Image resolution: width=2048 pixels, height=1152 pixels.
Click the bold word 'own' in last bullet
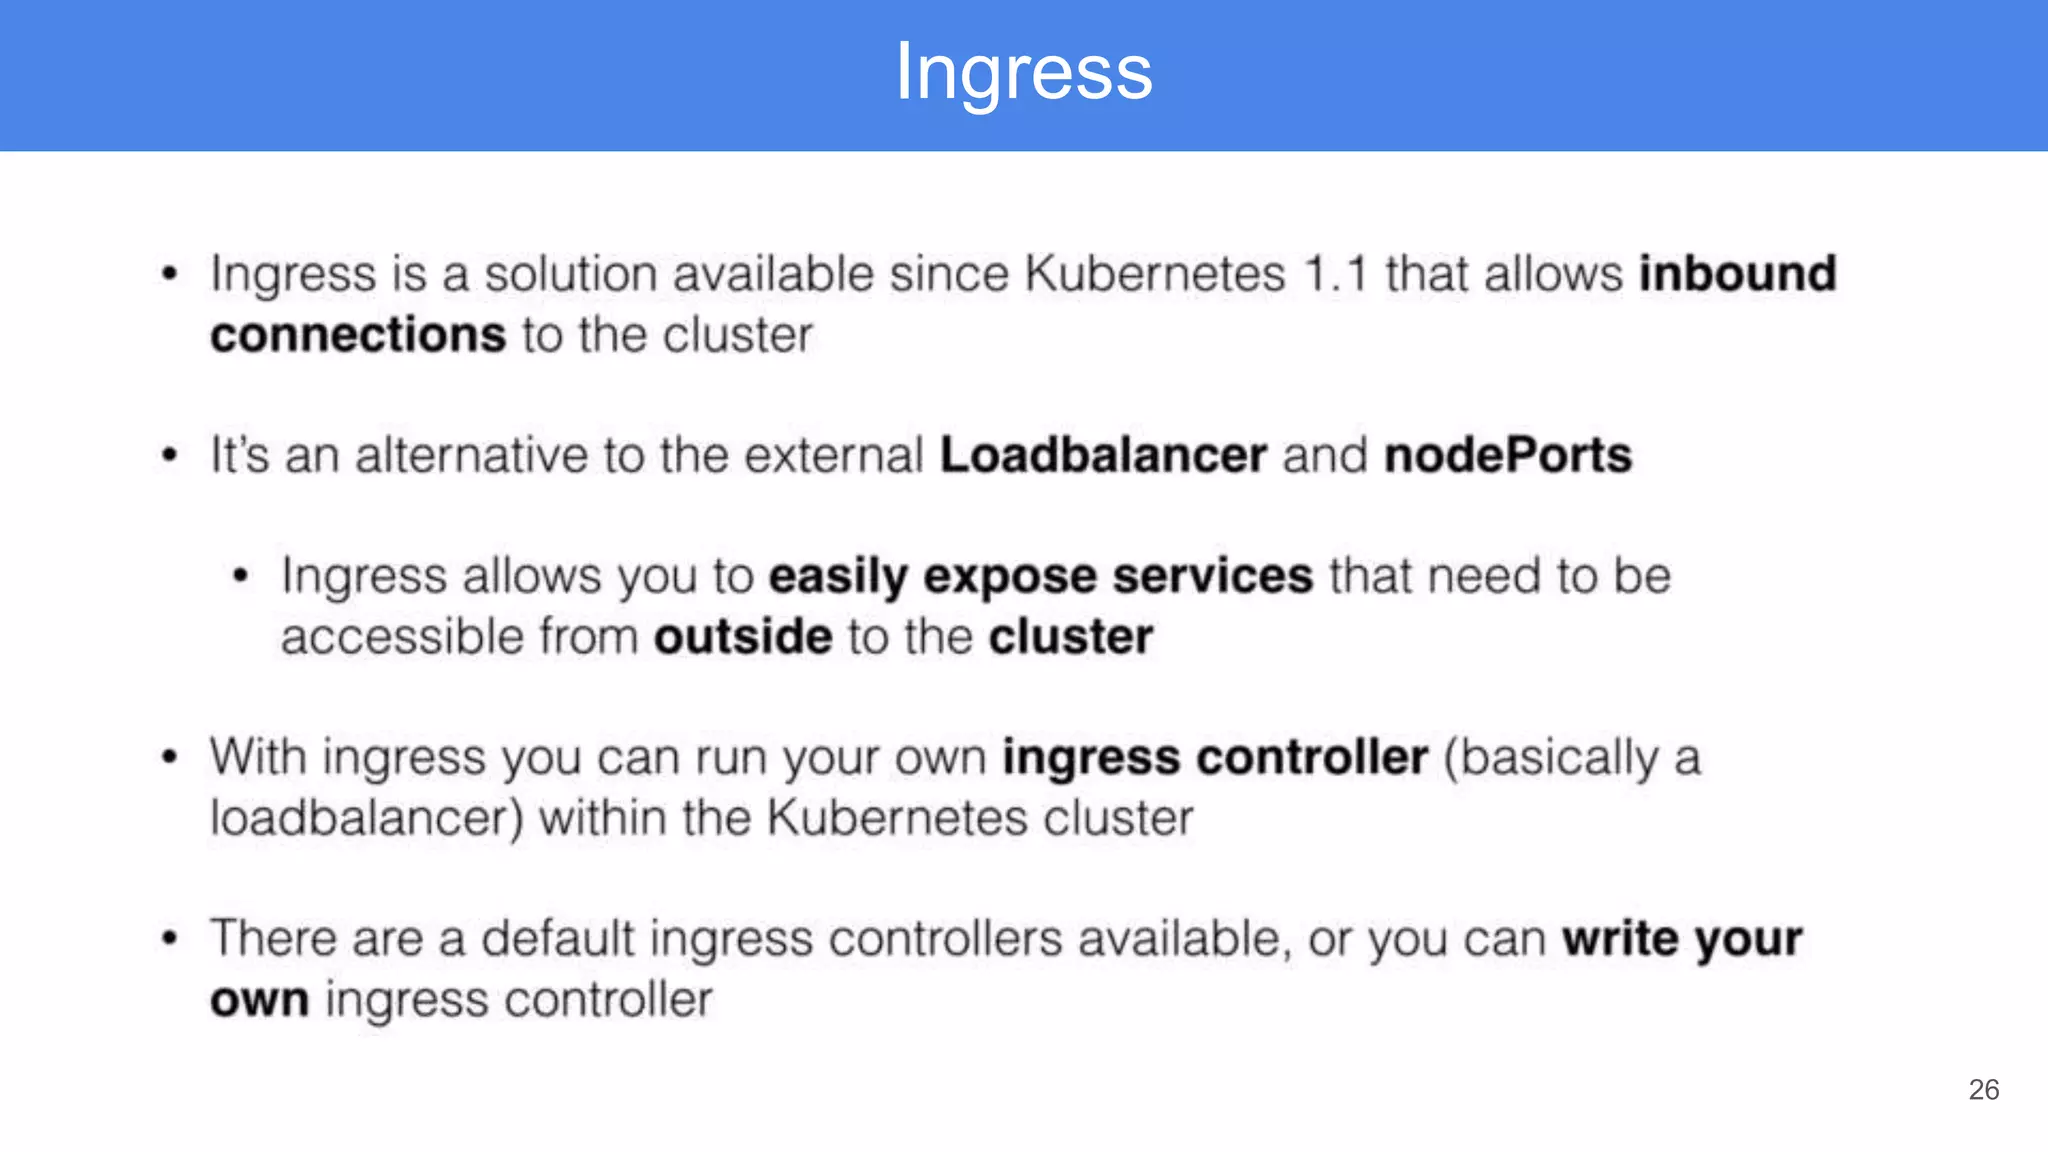coord(260,1000)
